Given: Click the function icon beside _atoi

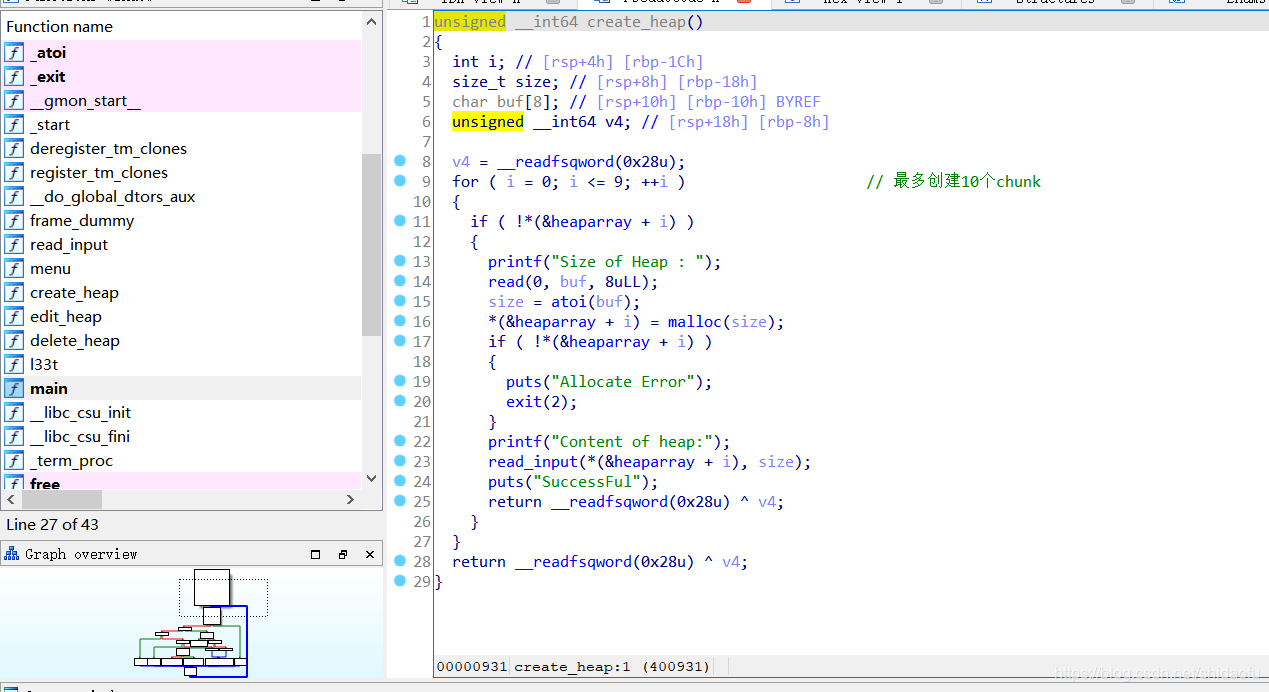Looking at the screenshot, I should coord(14,53).
